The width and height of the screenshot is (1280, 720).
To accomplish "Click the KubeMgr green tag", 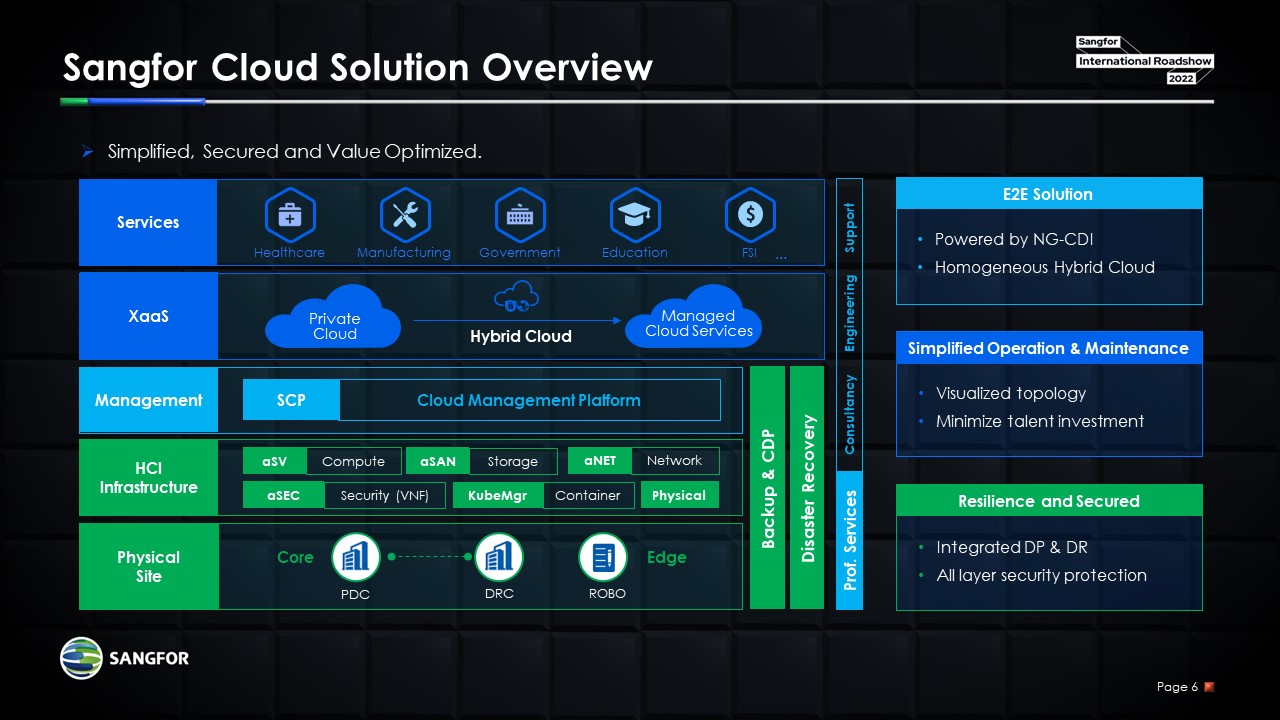I will (498, 495).
